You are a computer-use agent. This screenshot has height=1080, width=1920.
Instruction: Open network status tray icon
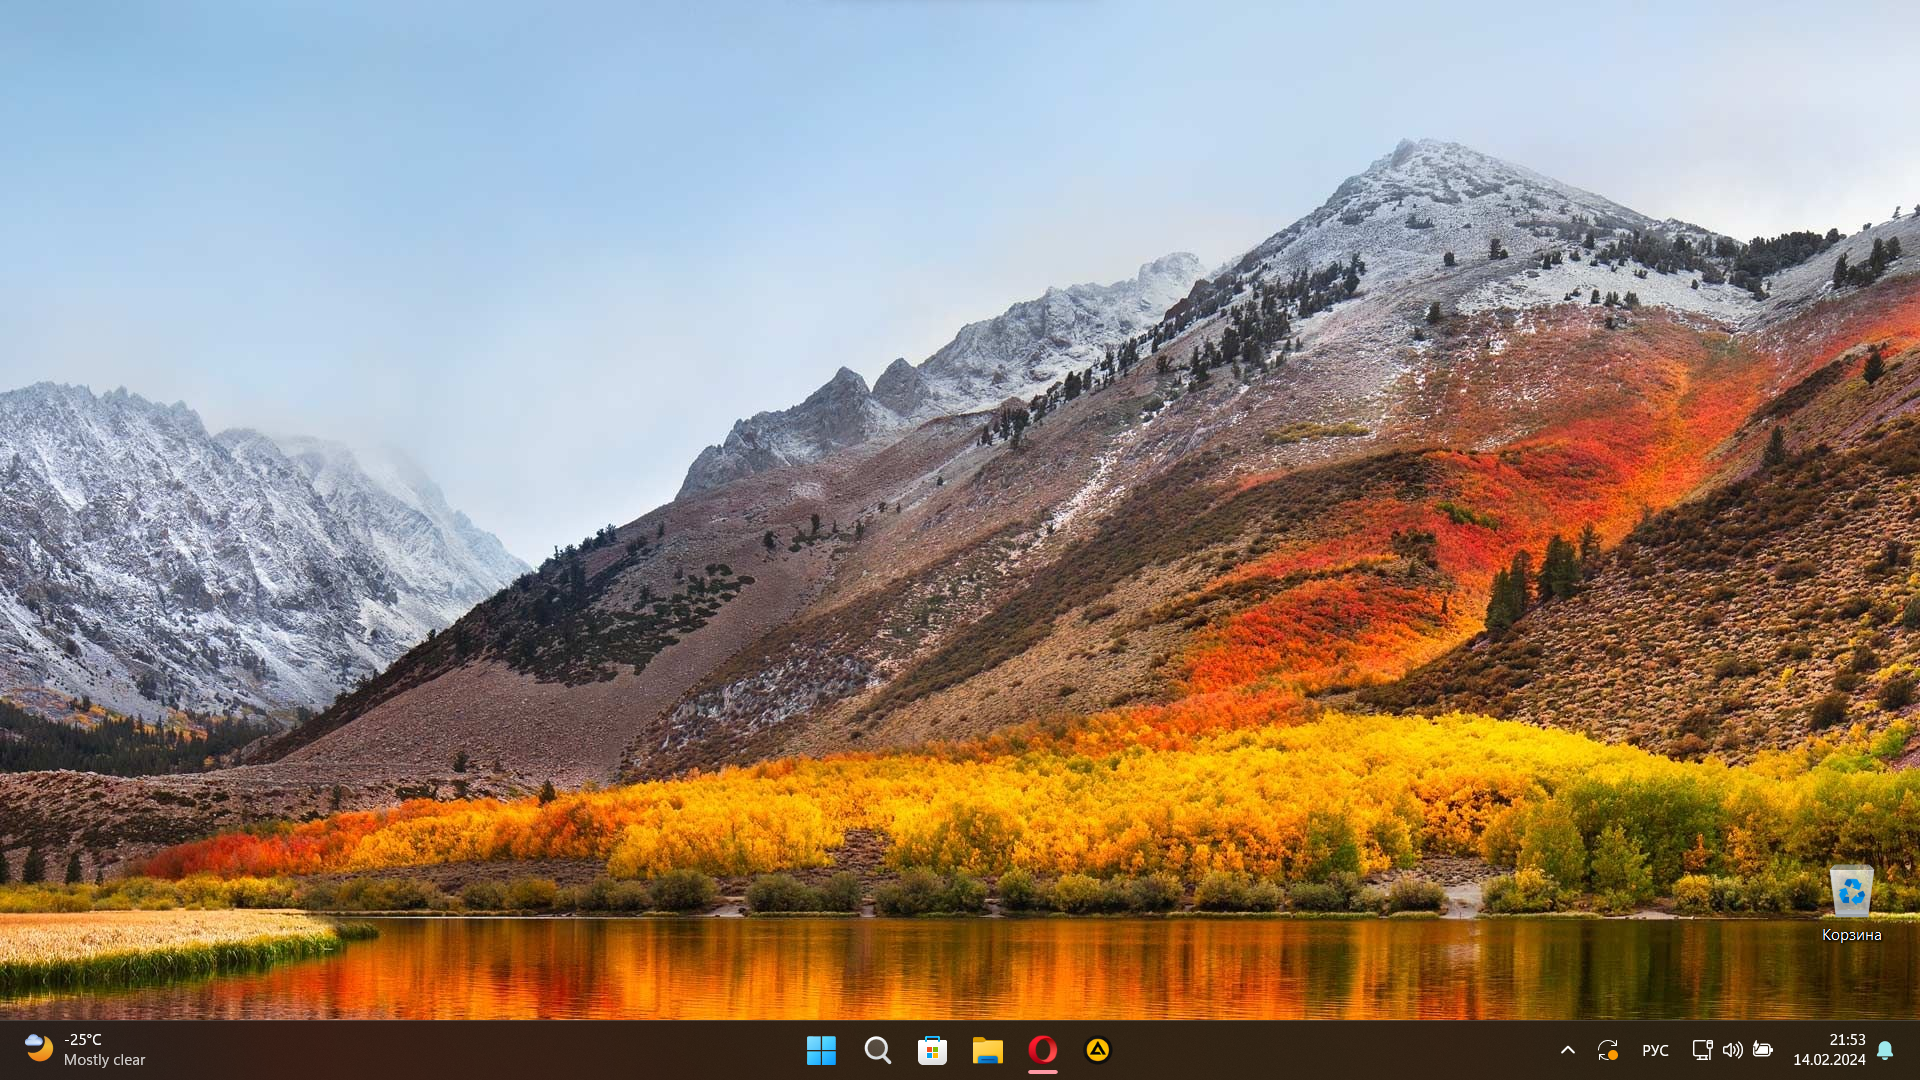tap(1702, 1050)
